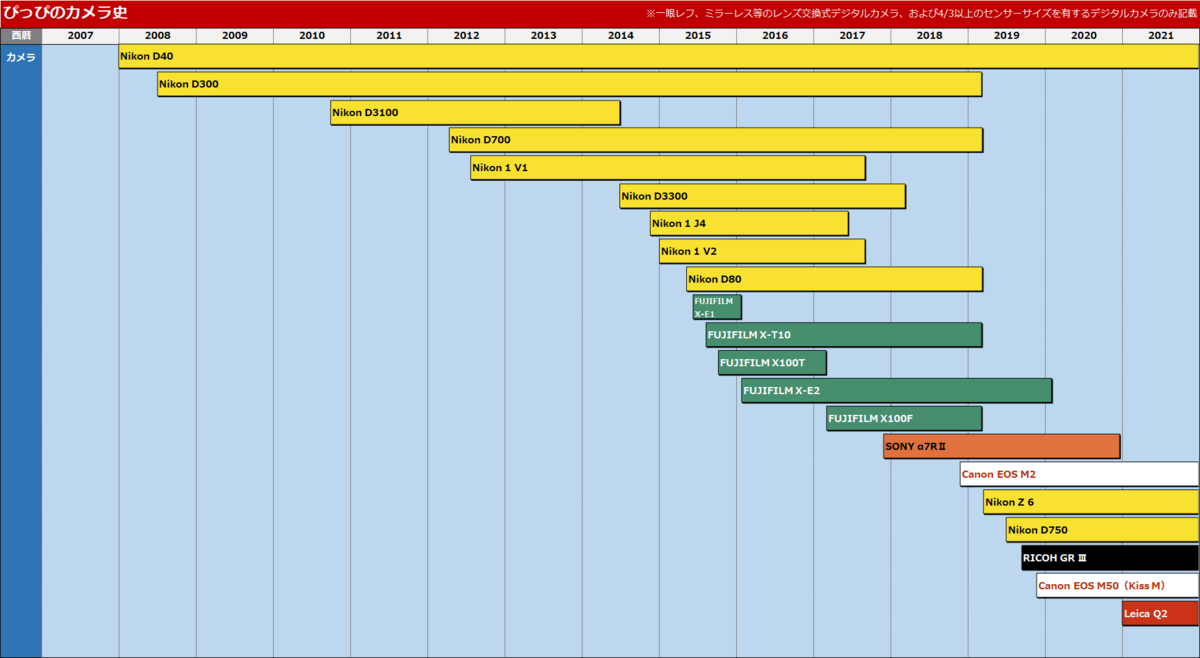This screenshot has width=1200, height=658.
Task: Select the 2013 year header
Action: (x=543, y=36)
